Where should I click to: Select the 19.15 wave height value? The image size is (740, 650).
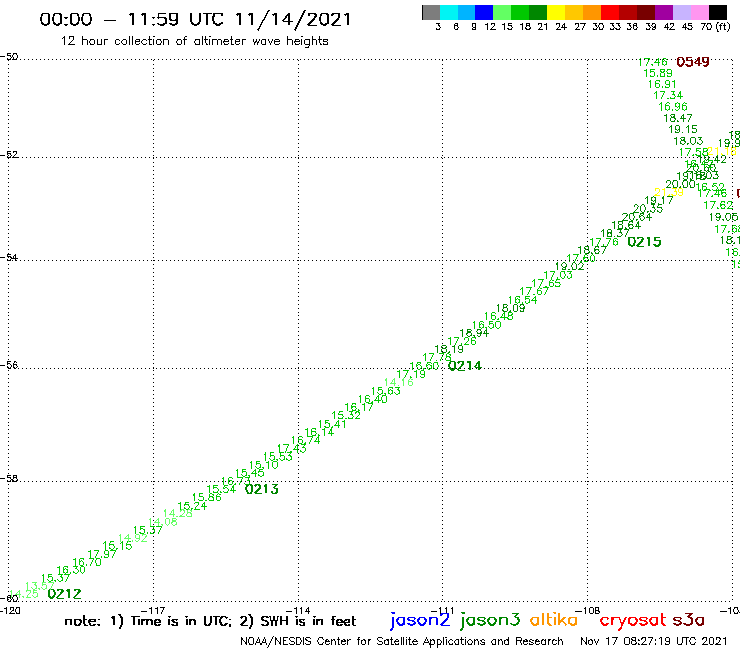click(683, 129)
